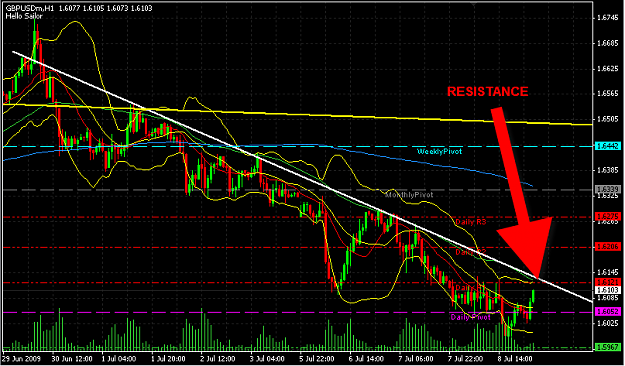Screen dimensions: 625x366
Task: Click the '6 Jul 14:00' time axis label
Action: click(x=367, y=359)
